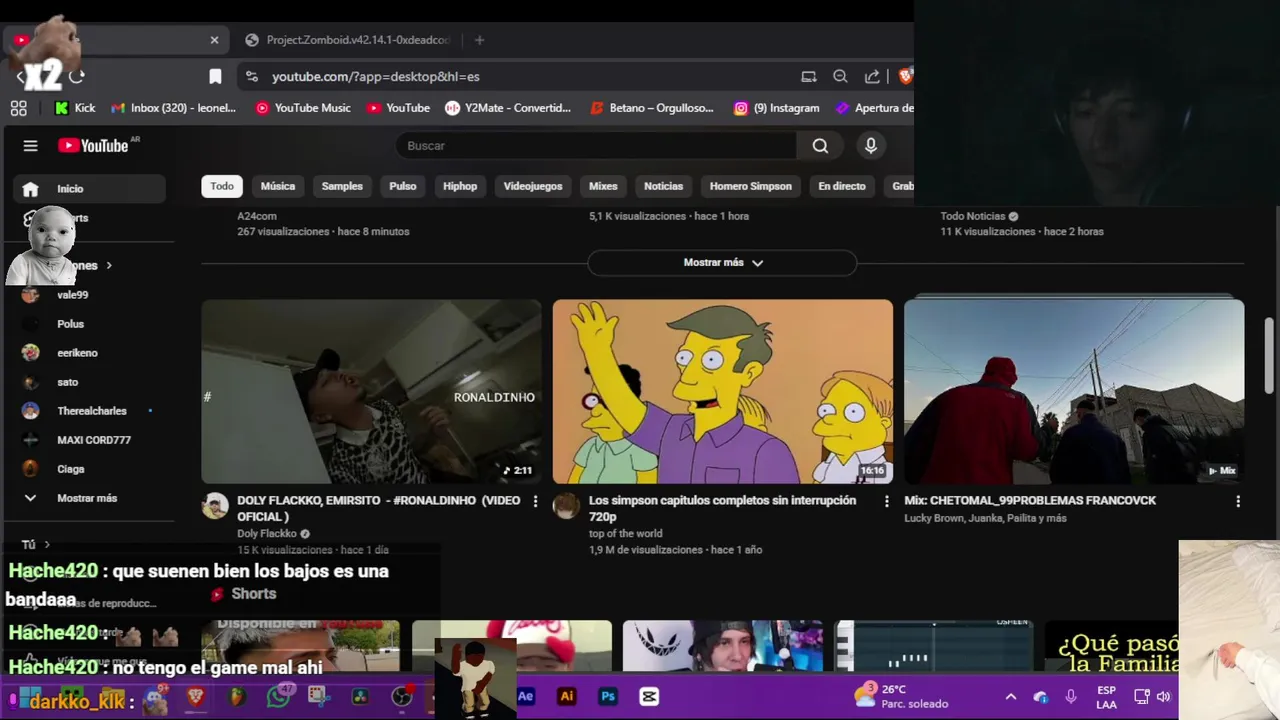Image resolution: width=1280 pixels, height=720 pixels.
Task: Click the address bar URL
Action: click(376, 76)
